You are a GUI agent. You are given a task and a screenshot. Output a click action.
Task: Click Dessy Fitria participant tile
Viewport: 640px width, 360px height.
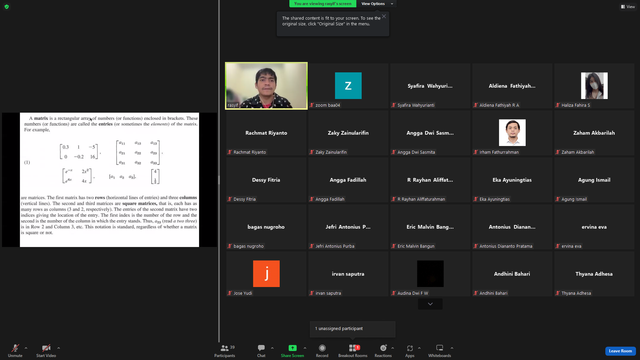click(x=266, y=180)
